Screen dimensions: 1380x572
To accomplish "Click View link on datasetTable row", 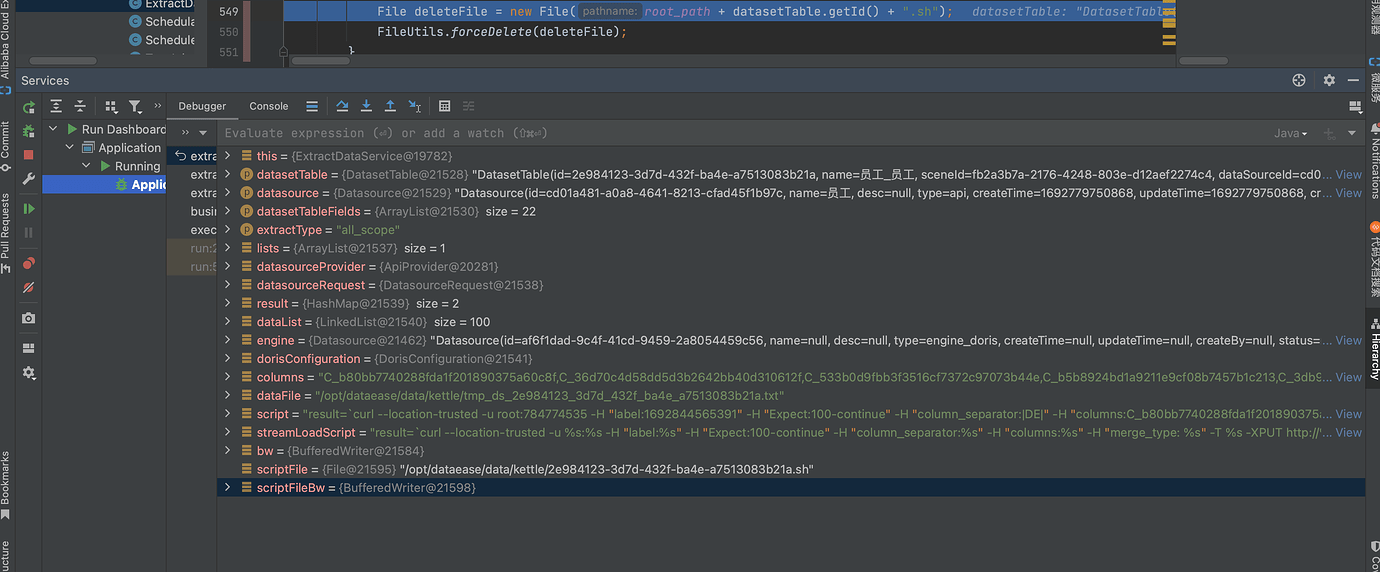I will 1348,174.
